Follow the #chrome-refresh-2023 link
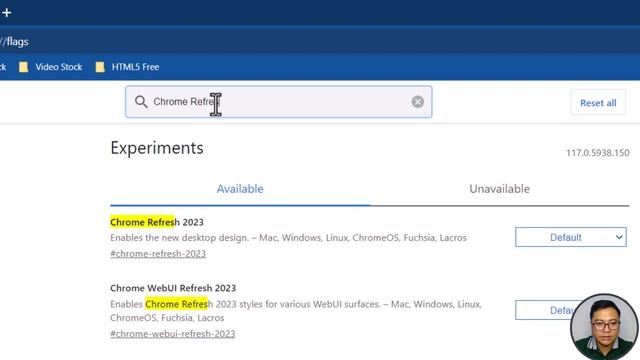Viewport: 640px width, 360px height. [158, 254]
